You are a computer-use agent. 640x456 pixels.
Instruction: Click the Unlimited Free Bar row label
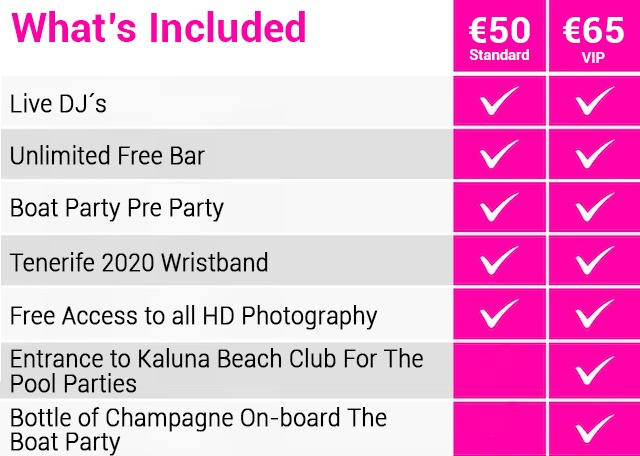click(x=107, y=156)
